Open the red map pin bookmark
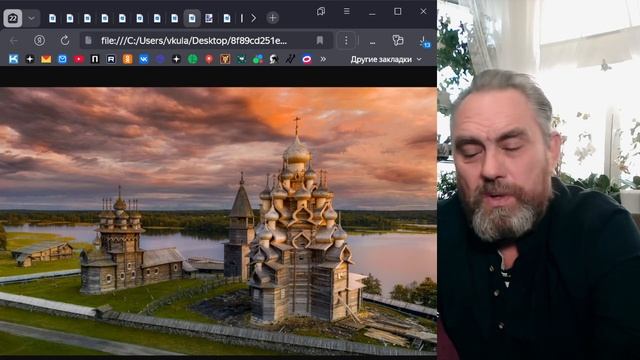Screen dimensions: 640x360 pyautogui.click(x=209, y=60)
